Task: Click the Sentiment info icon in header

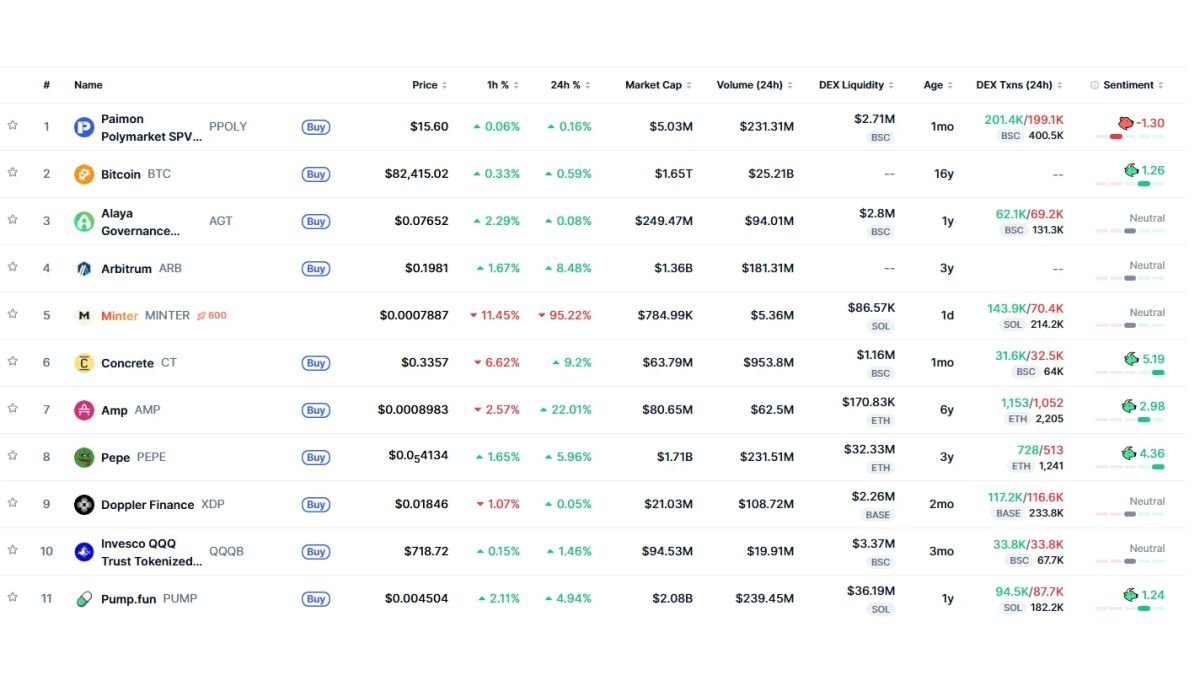Action: (x=1094, y=85)
